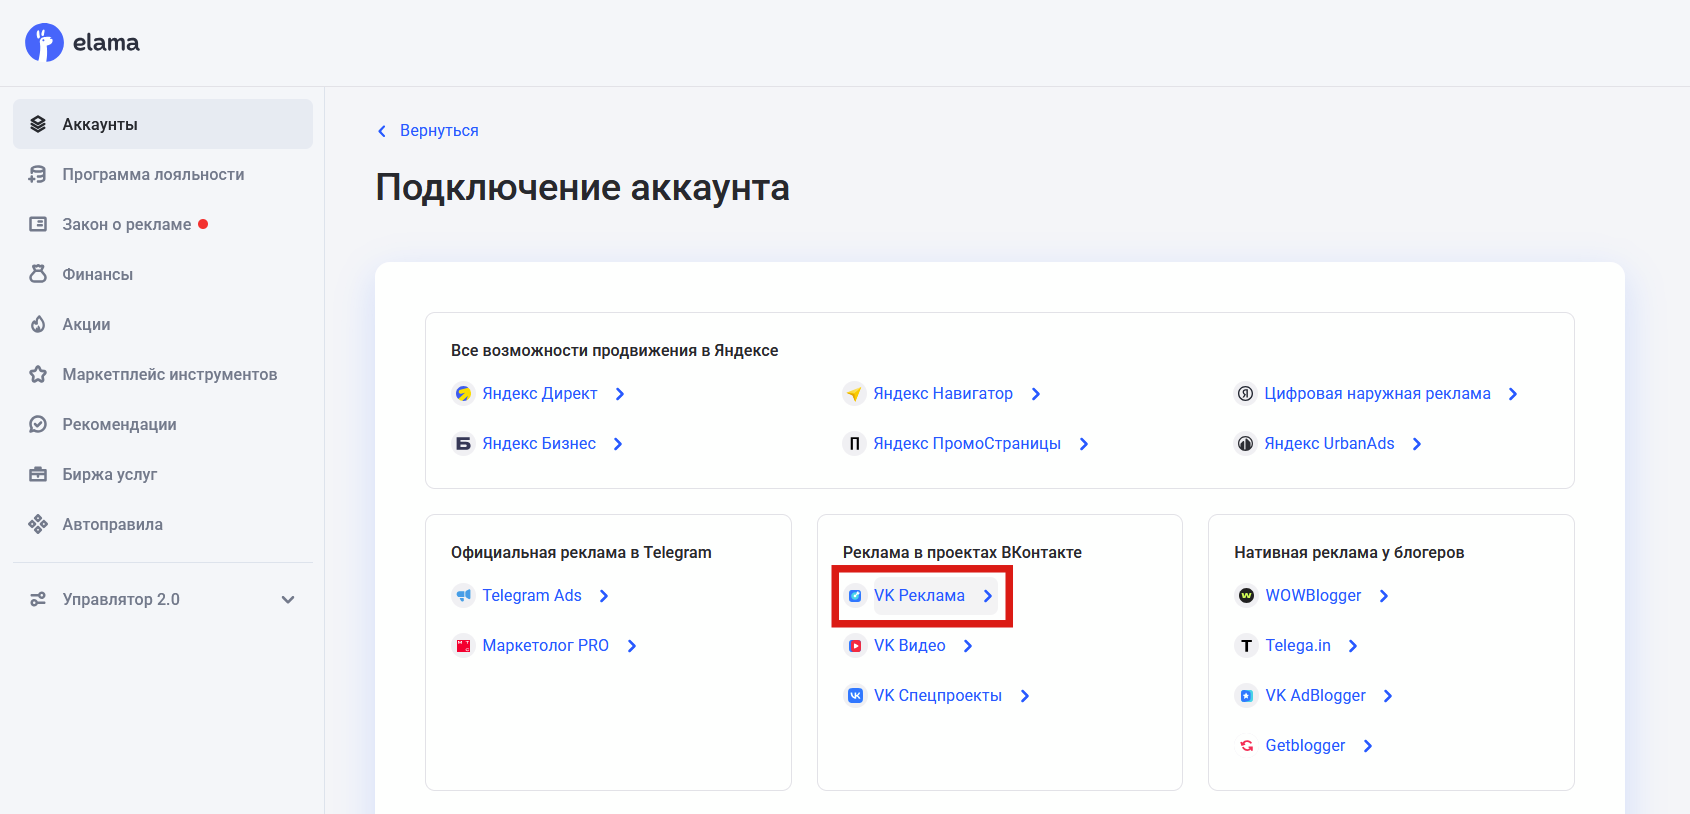Click the Яндекс Бизнес logo icon
The image size is (1690, 814).
463,444
